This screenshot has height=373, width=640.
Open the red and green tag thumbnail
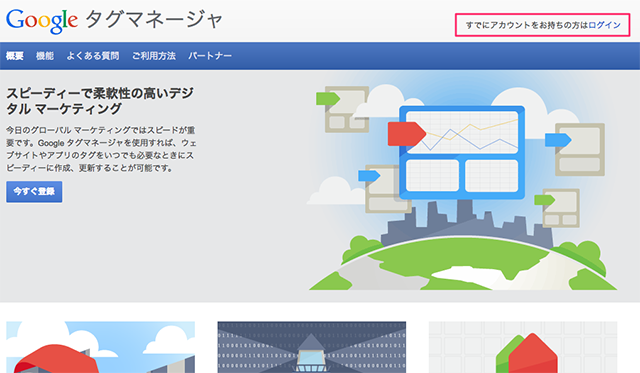523,347
